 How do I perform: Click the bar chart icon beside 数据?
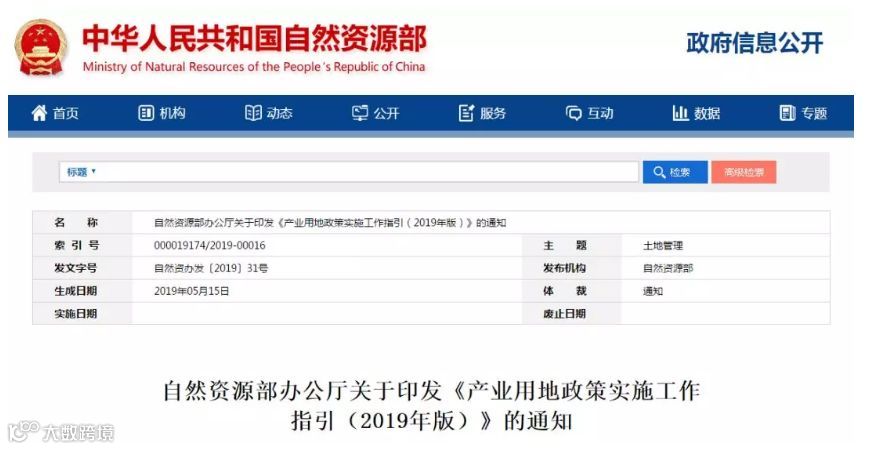click(680, 113)
